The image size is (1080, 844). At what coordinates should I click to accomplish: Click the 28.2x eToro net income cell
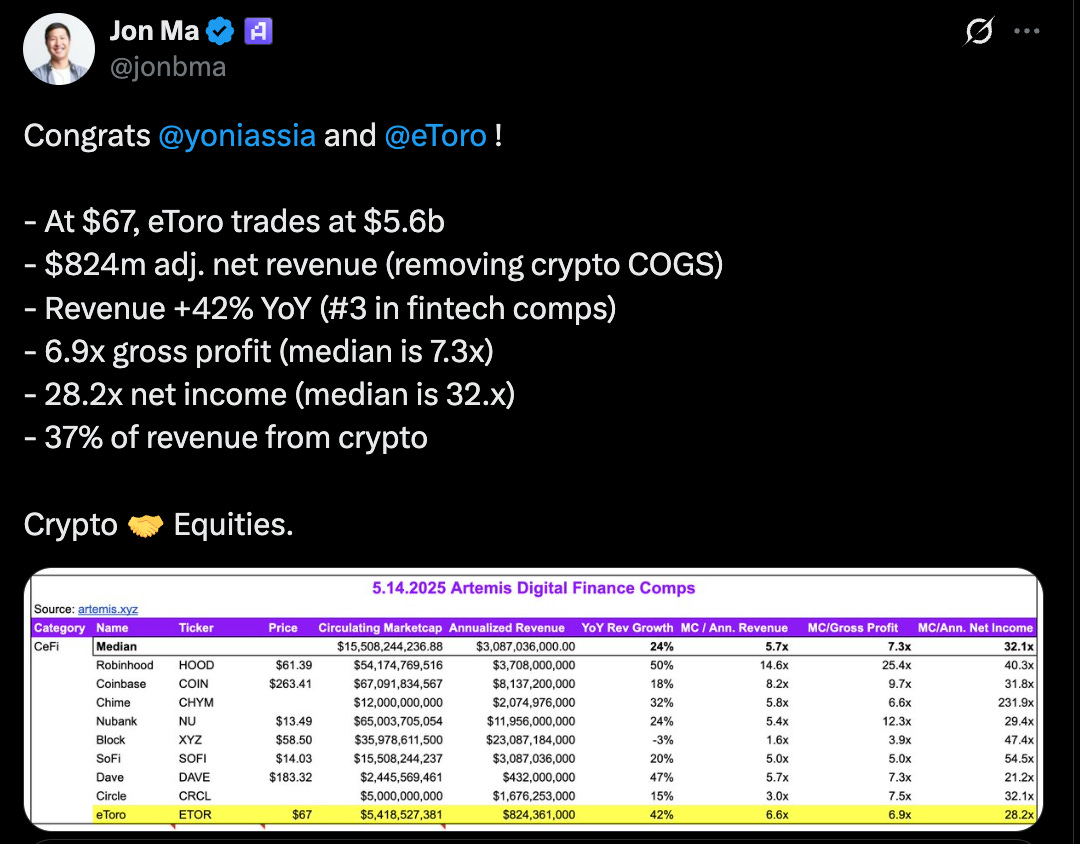1019,814
